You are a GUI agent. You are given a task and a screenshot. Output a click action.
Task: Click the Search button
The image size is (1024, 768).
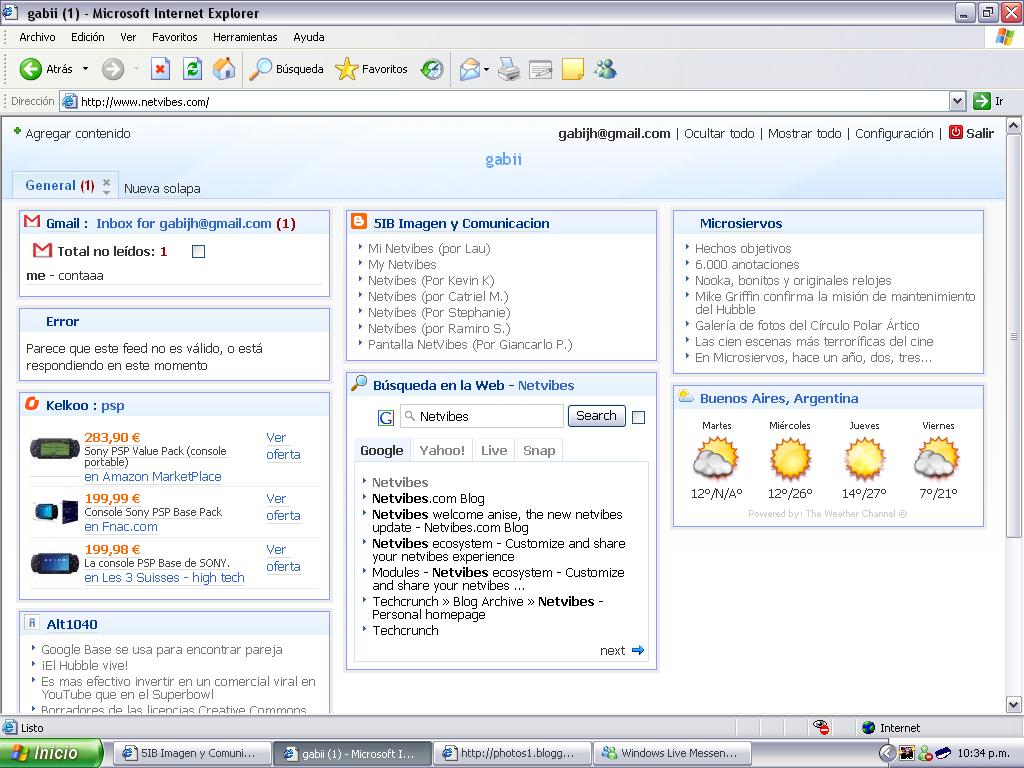(x=596, y=416)
